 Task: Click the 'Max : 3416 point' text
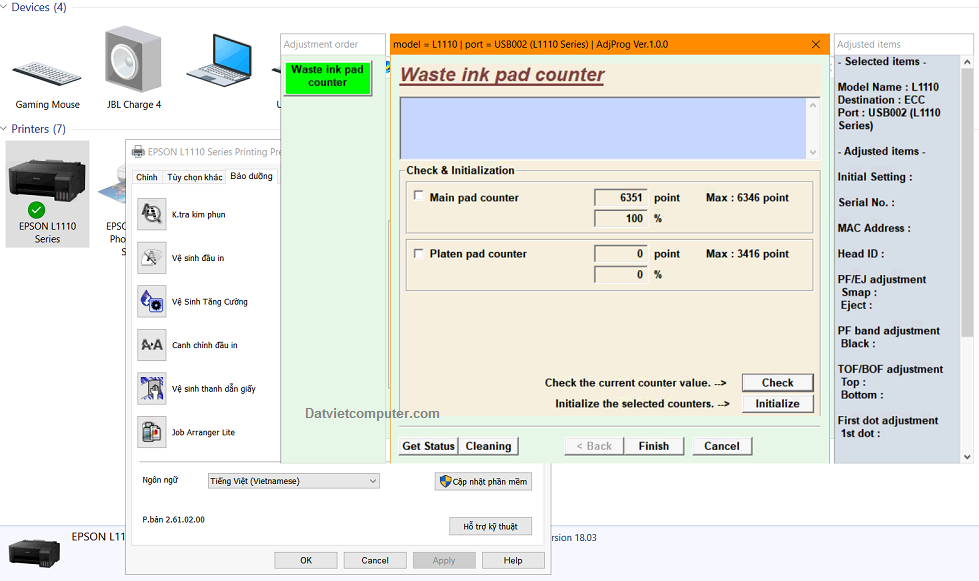(747, 254)
